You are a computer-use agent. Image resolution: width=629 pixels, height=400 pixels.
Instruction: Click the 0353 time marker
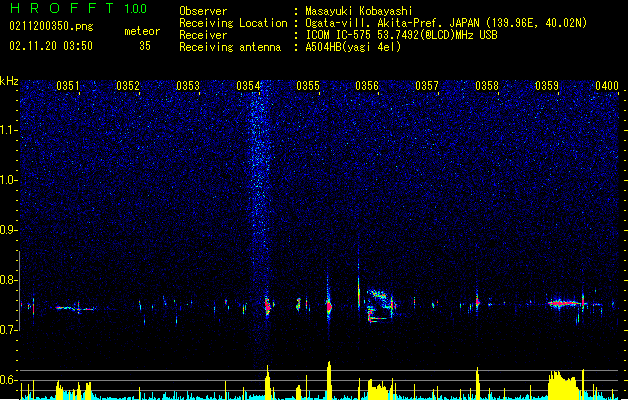[x=188, y=85]
